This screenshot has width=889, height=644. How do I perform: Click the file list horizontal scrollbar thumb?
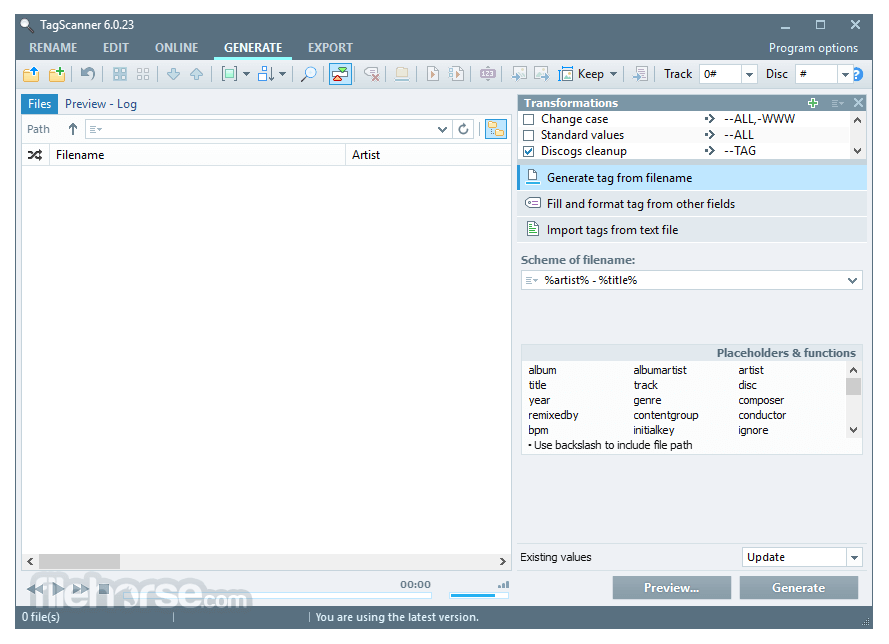tap(79, 562)
